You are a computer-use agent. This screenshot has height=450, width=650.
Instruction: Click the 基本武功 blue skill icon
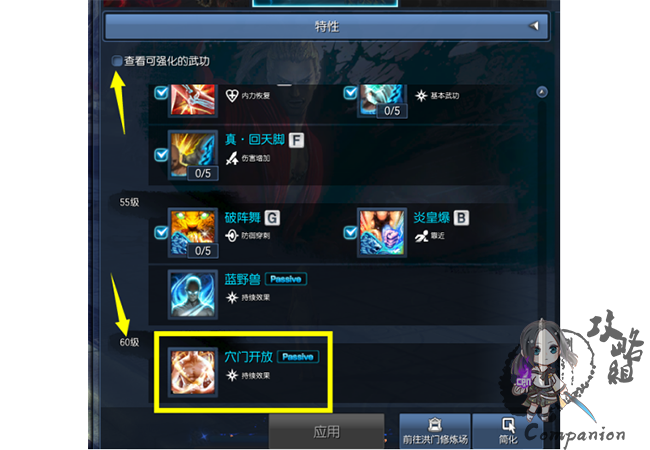point(381,99)
